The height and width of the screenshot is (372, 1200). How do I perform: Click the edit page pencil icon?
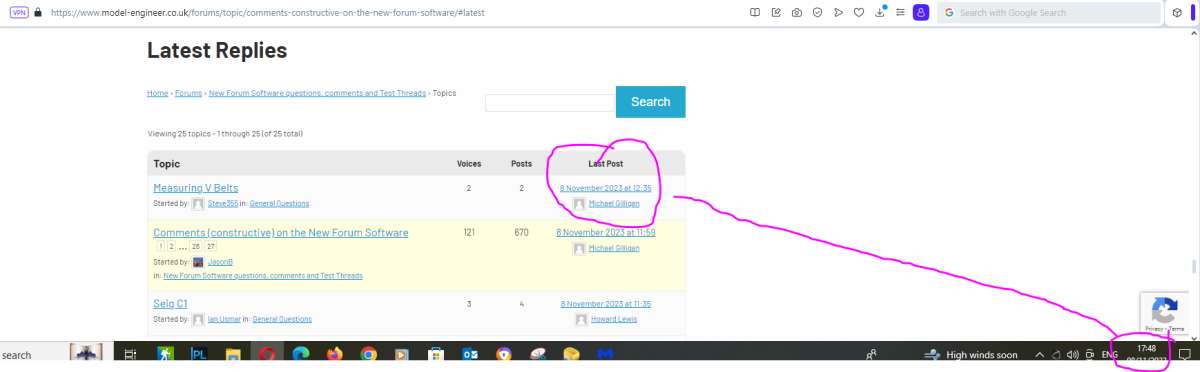click(776, 13)
